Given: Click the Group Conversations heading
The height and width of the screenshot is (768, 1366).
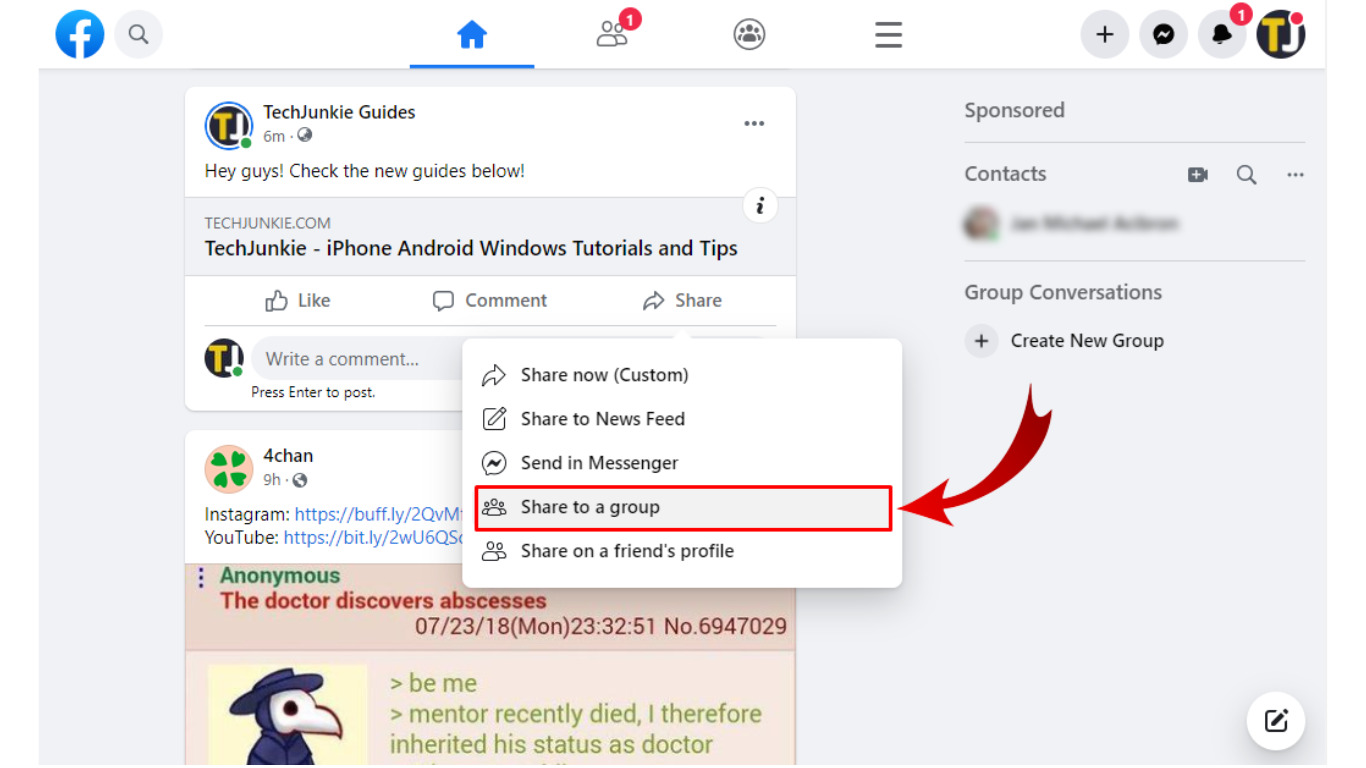Looking at the screenshot, I should click(1063, 293).
